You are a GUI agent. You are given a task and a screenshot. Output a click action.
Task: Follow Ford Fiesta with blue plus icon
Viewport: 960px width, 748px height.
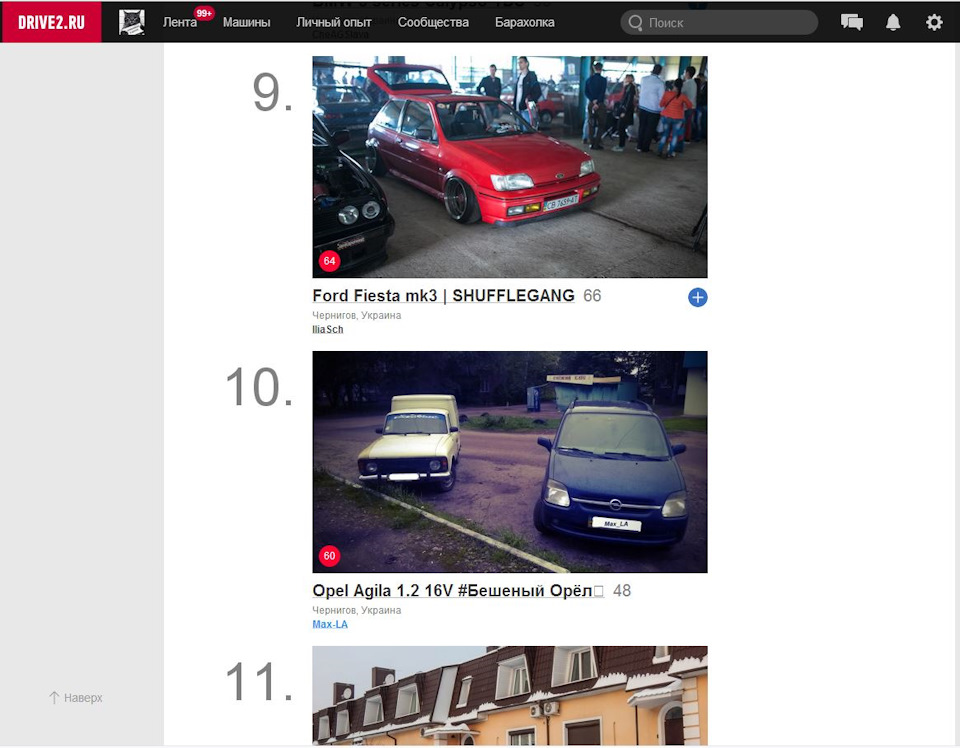pyautogui.click(x=697, y=297)
